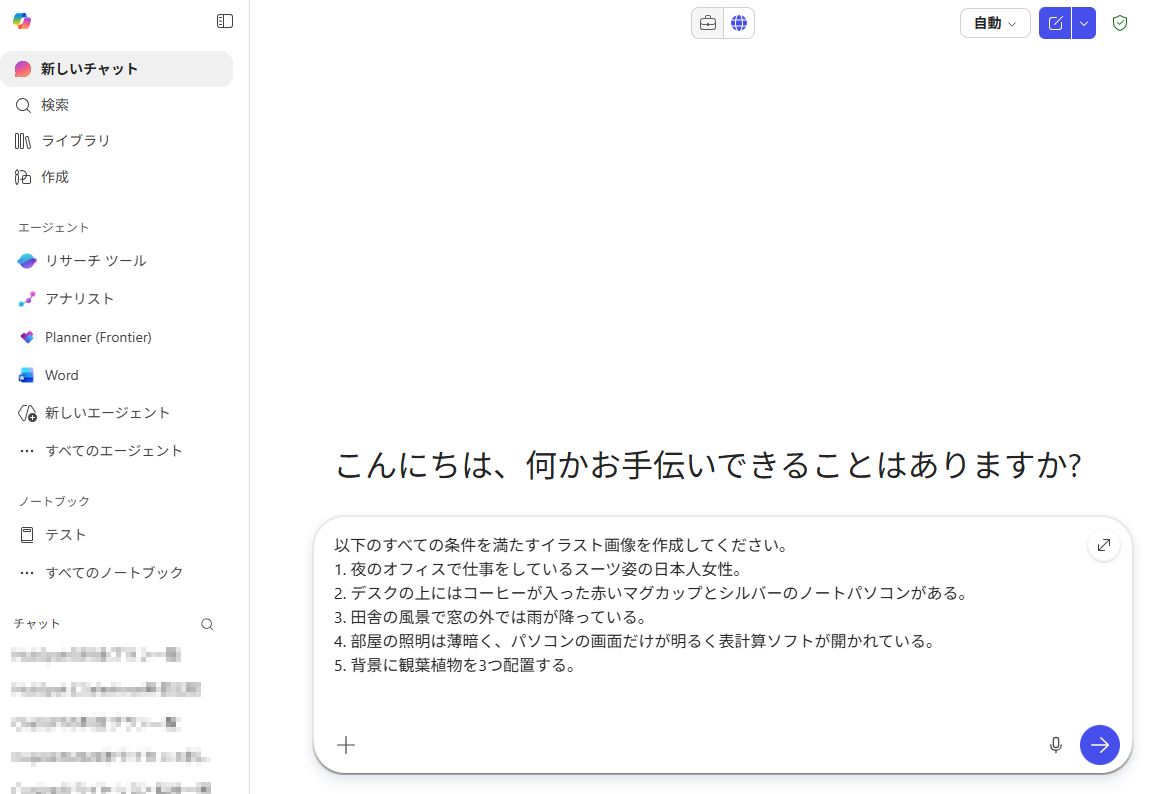Click the new chat compose icon

(1055, 23)
